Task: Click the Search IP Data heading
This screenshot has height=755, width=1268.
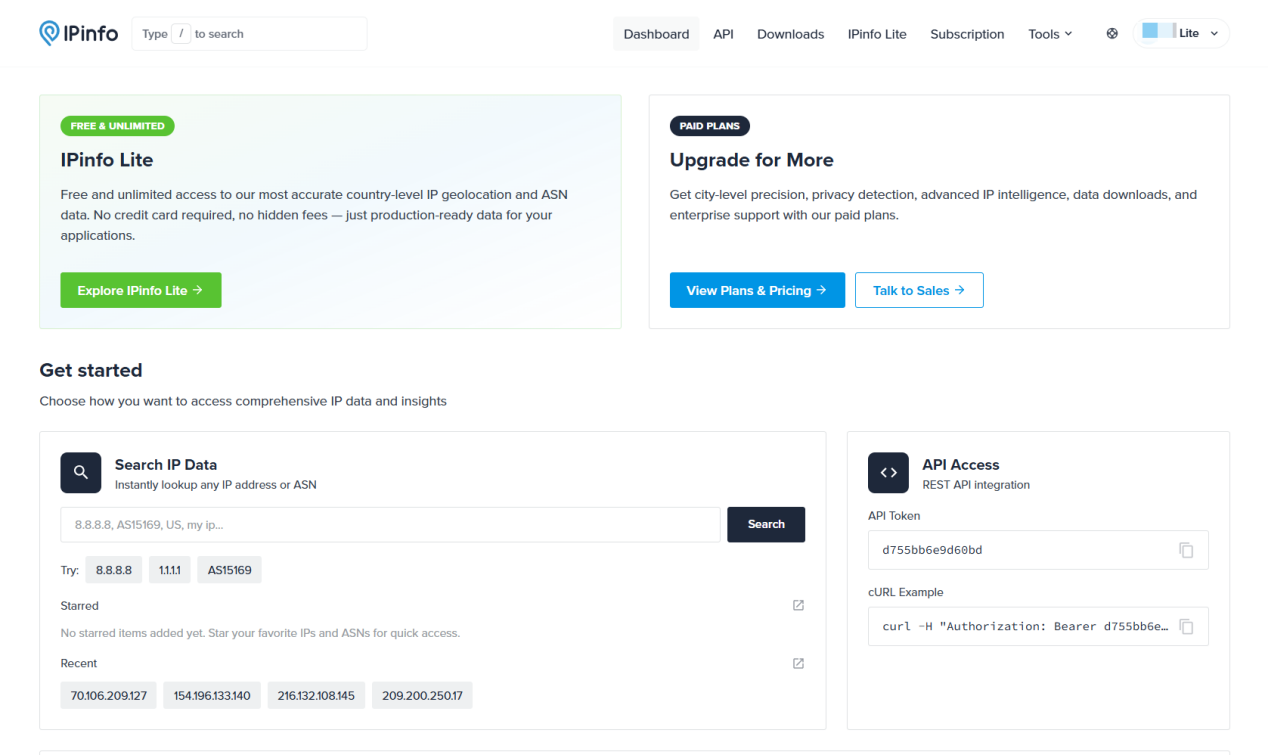Action: click(x=166, y=465)
